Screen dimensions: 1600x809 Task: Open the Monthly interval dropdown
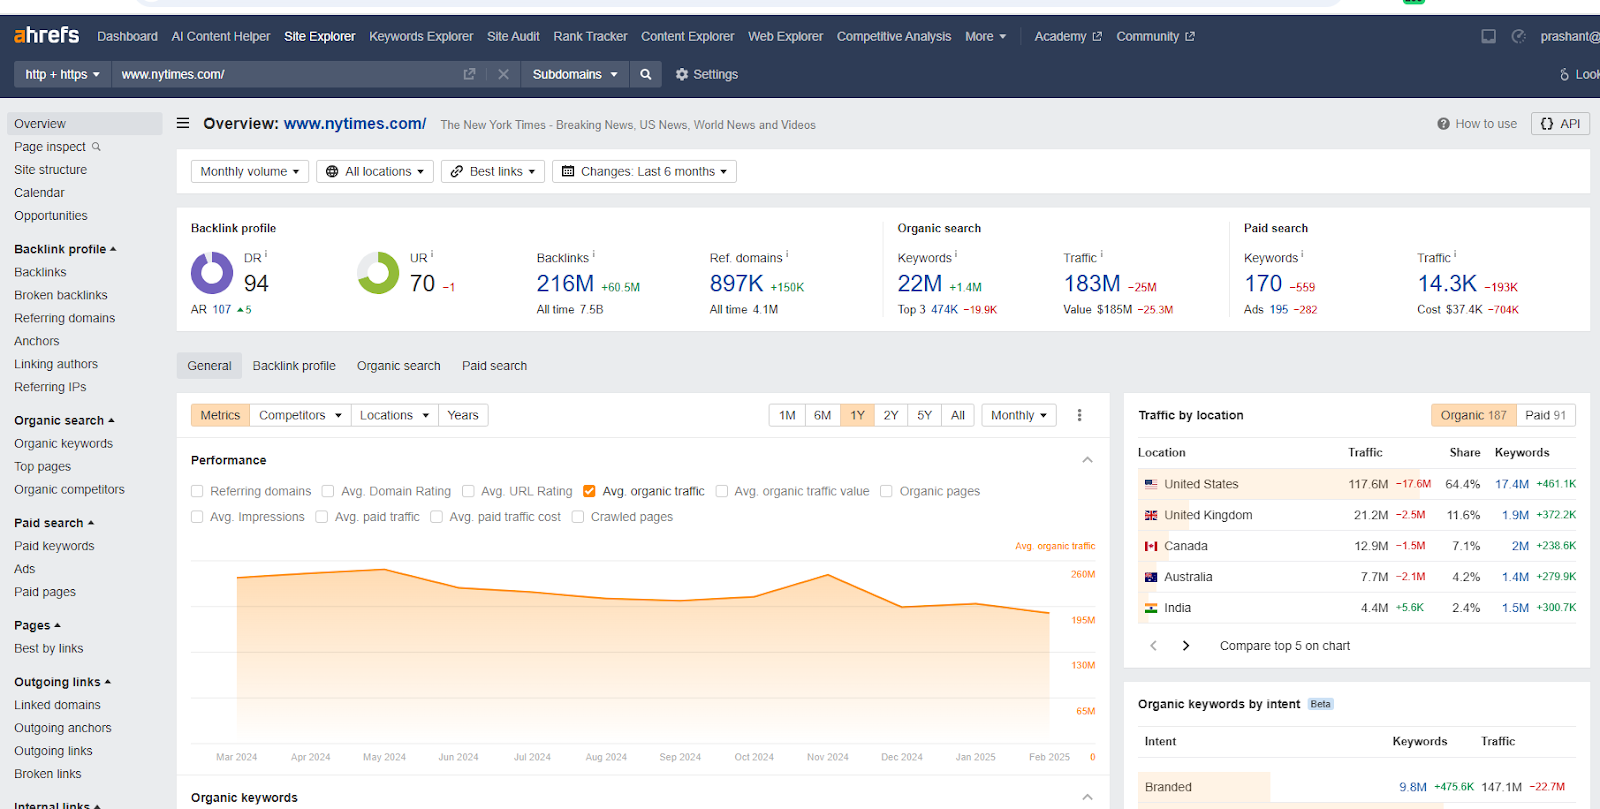tap(1019, 415)
